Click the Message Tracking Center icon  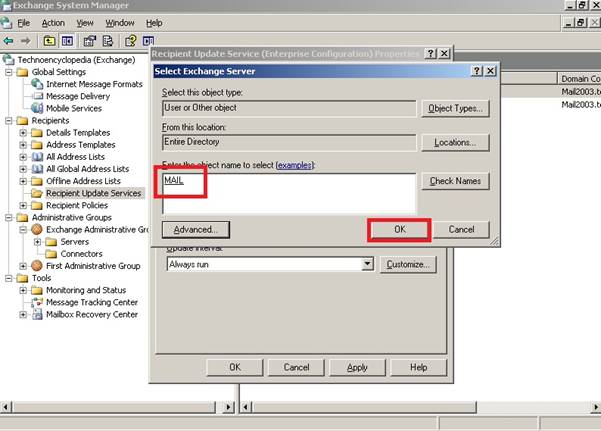click(38, 302)
